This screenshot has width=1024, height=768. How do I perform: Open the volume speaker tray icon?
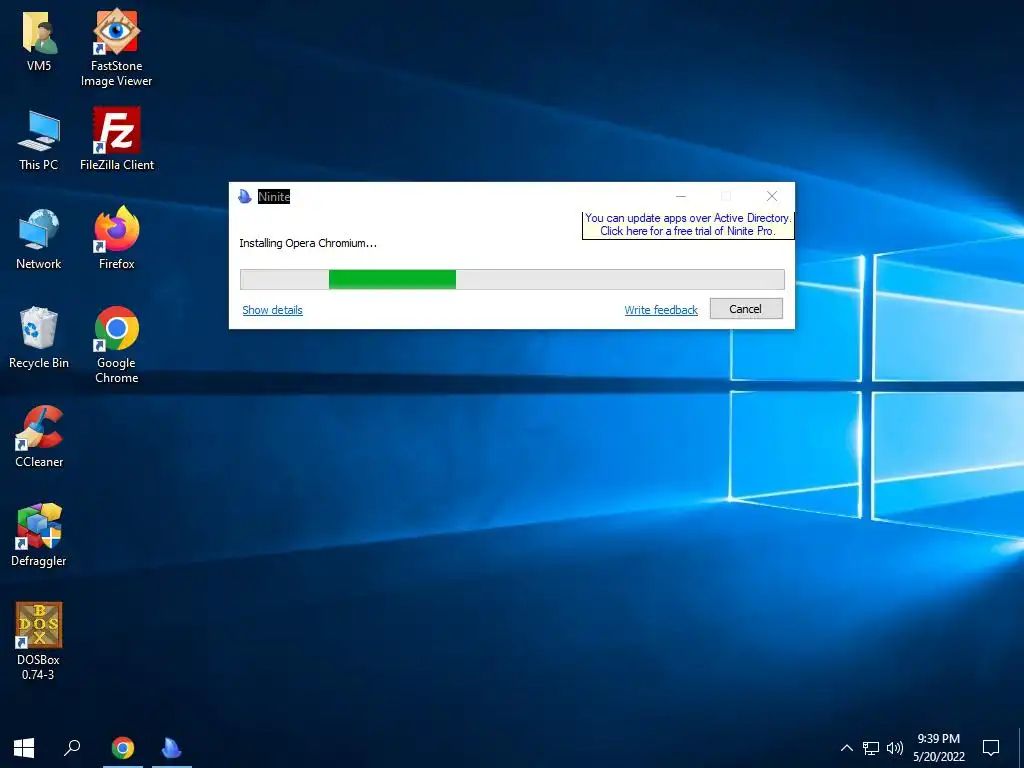[895, 748]
